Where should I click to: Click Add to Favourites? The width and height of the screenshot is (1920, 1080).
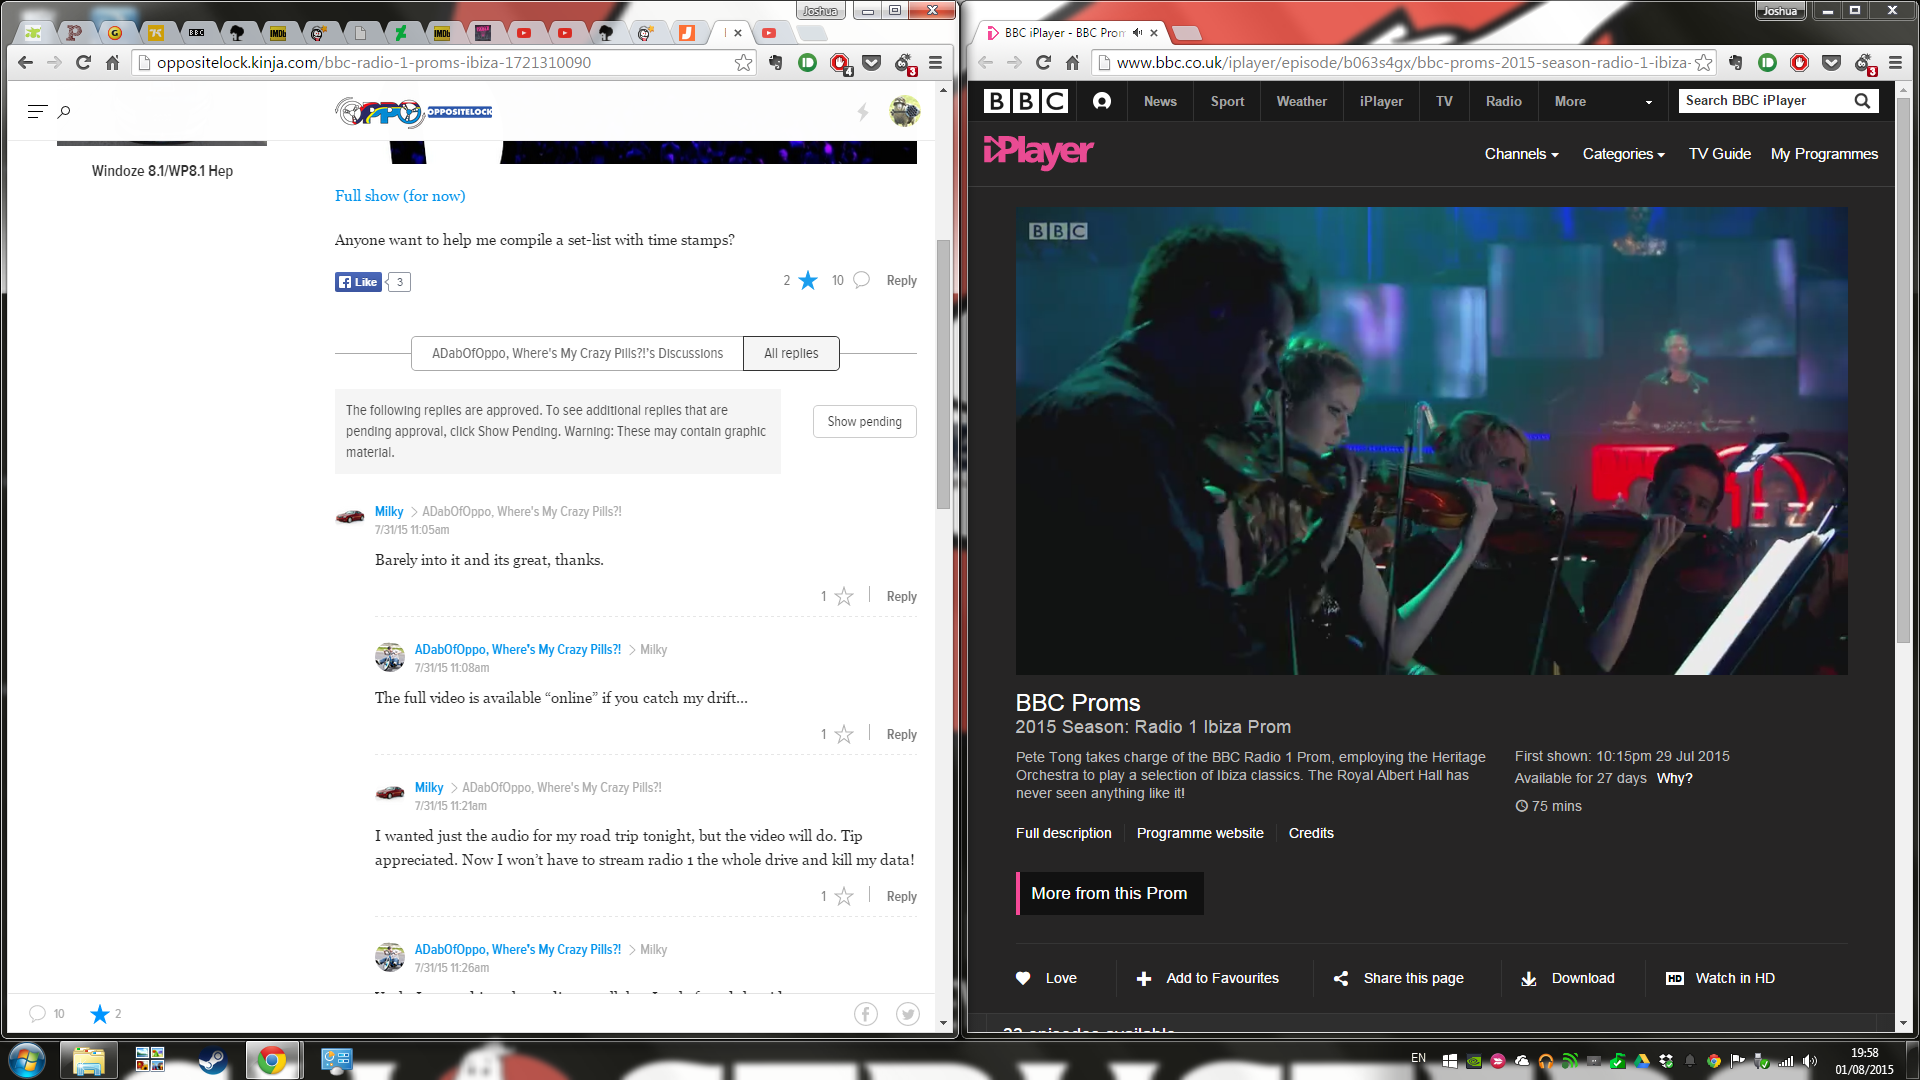pyautogui.click(x=1208, y=978)
